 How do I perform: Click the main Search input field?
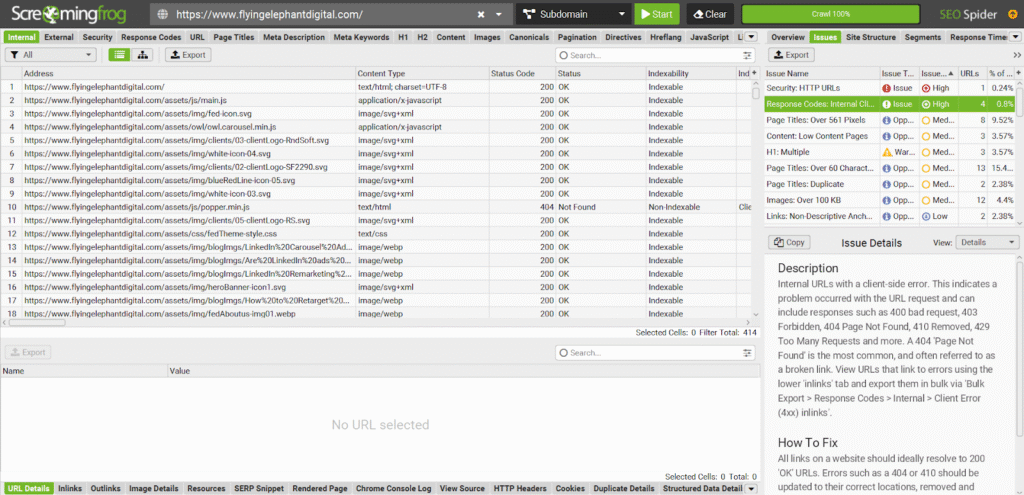tap(655, 56)
